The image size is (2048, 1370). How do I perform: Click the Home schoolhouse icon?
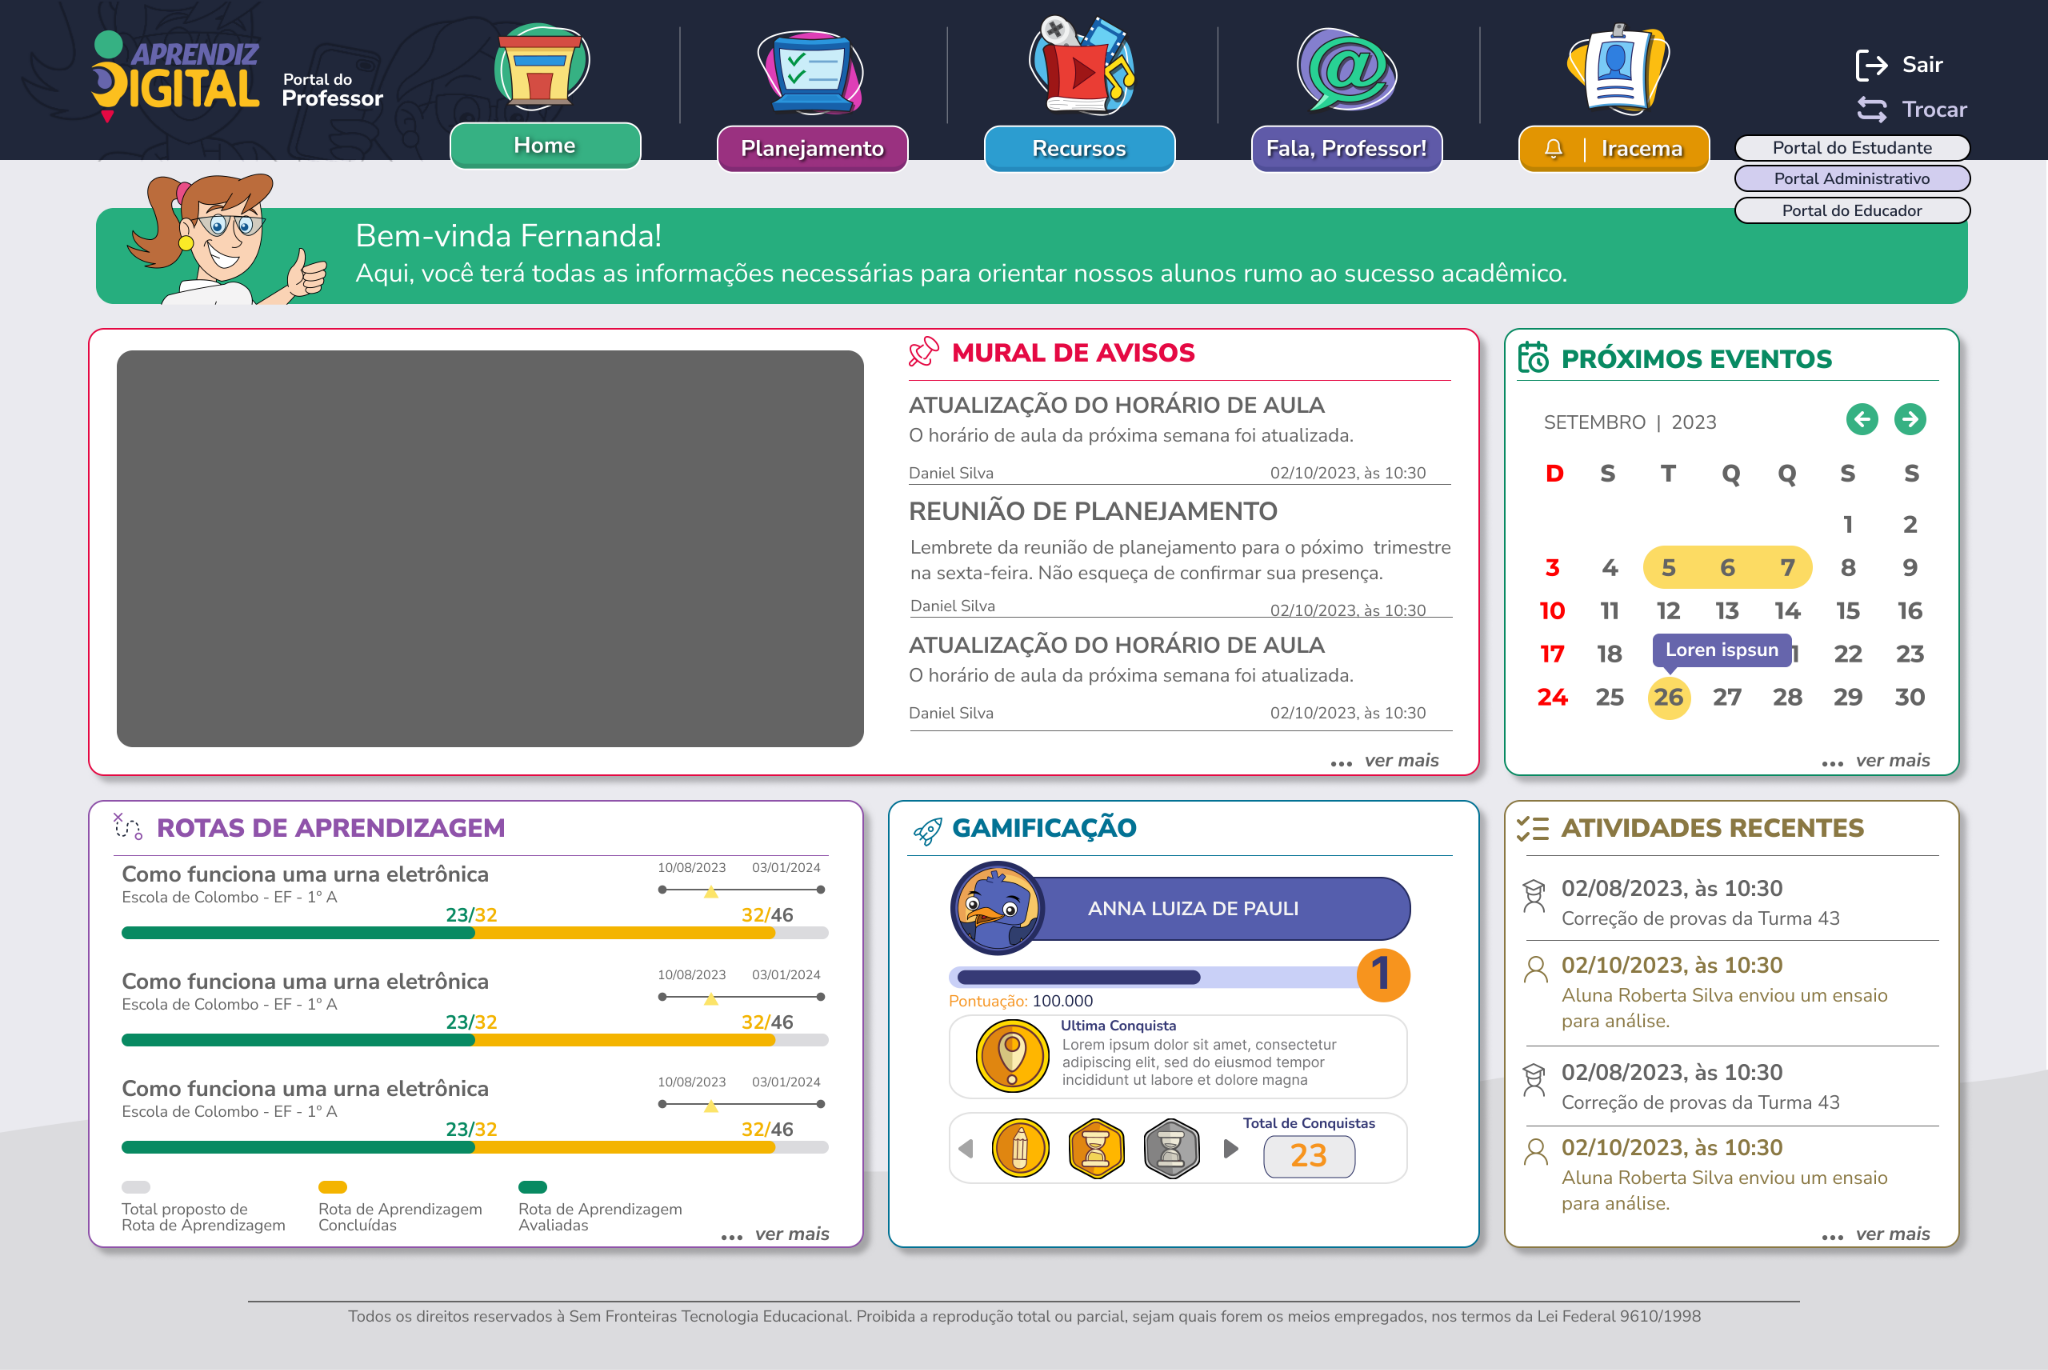coord(542,67)
